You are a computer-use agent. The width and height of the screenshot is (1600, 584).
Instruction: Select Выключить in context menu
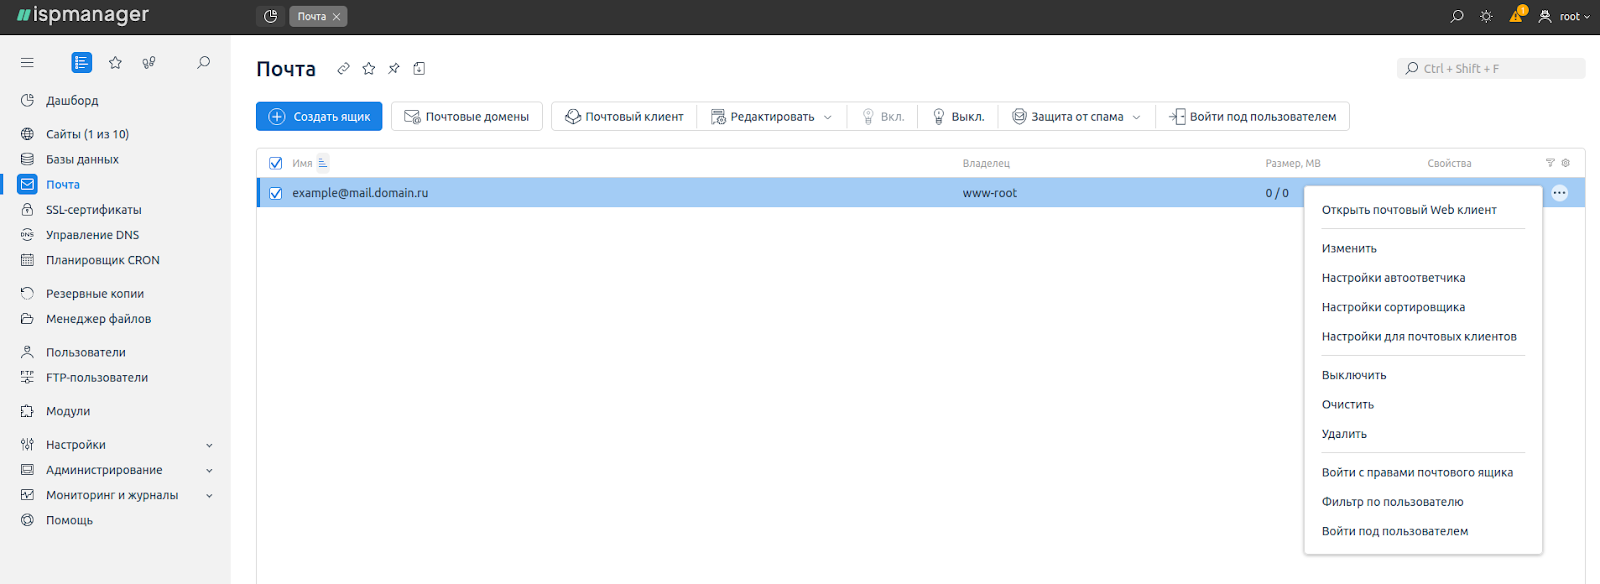coord(1354,375)
